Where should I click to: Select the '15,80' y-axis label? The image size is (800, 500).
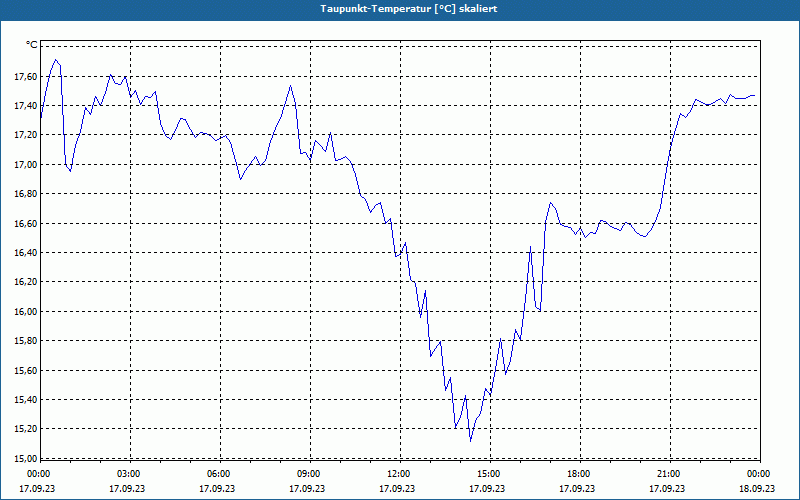[x=26, y=340]
